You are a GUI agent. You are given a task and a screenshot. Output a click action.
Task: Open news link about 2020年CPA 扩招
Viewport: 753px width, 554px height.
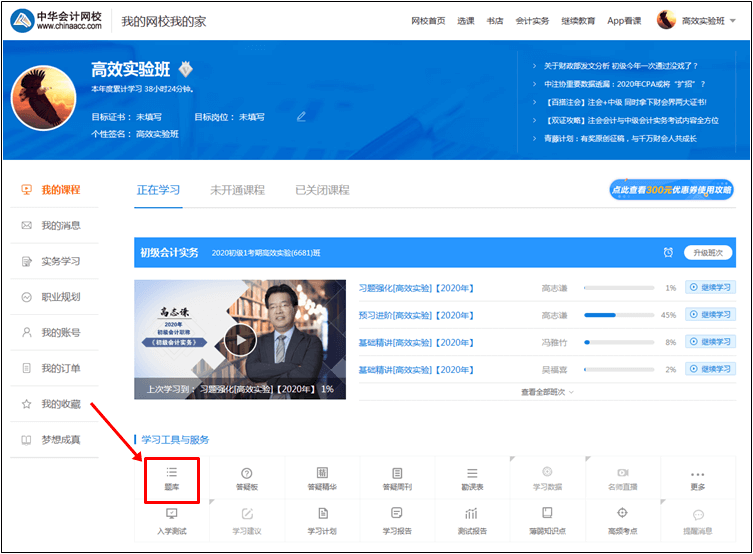point(625,84)
